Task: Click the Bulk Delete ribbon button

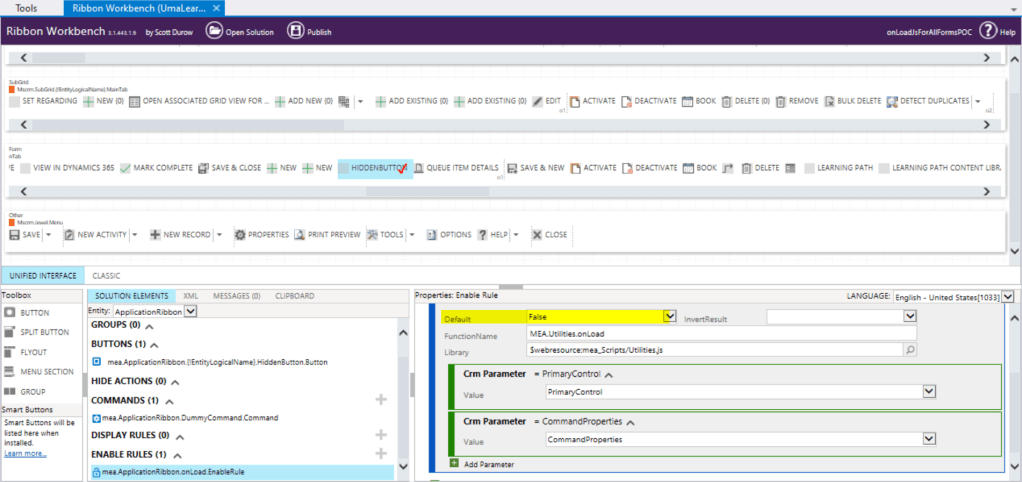Action: (x=828, y=101)
